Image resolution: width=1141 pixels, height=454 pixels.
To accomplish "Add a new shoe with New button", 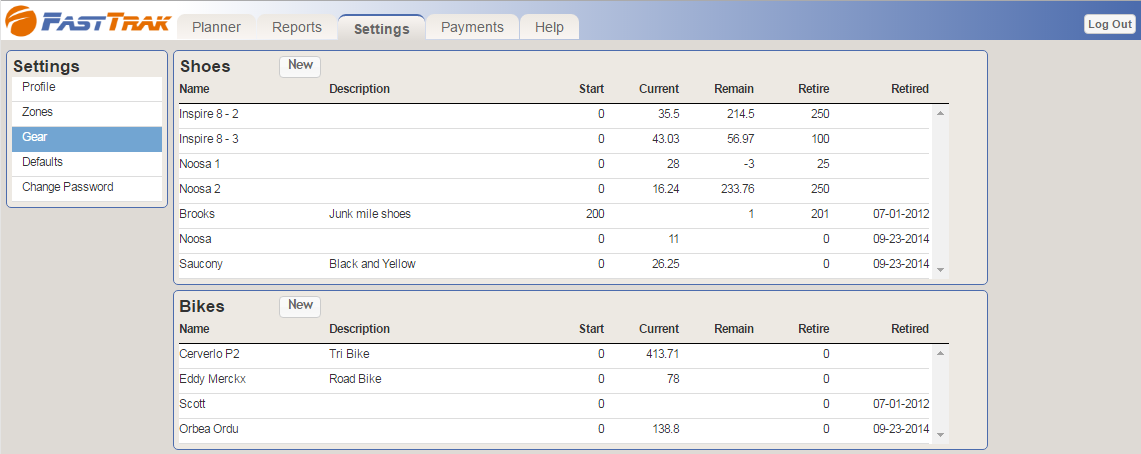I will 300,66.
